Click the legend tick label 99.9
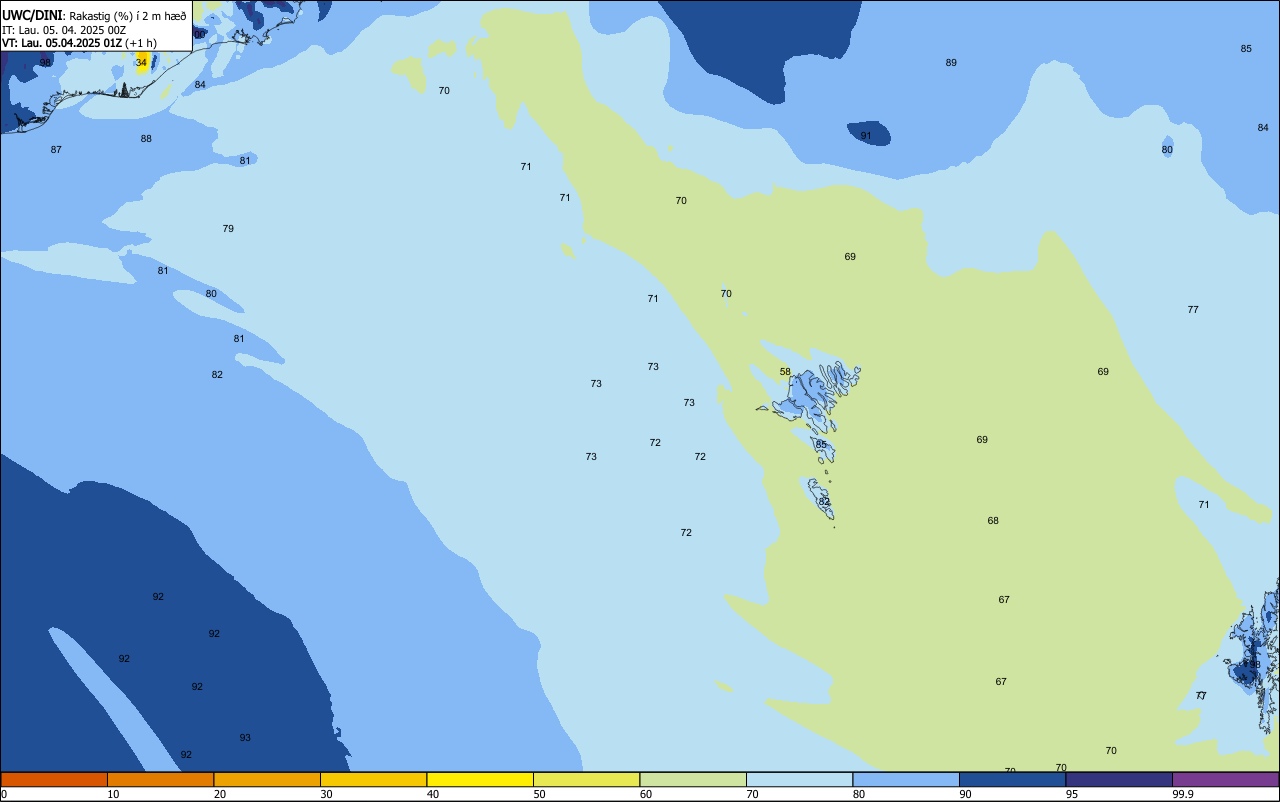Viewport: 1280px width, 802px height. [x=1183, y=794]
